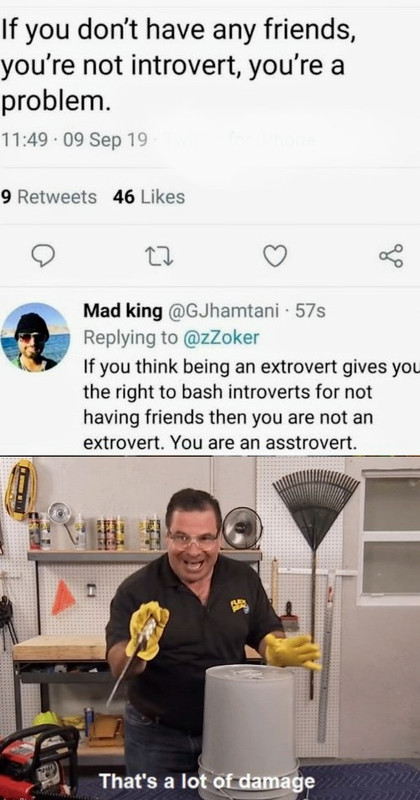Open the Mad king display name
Screen dimensions: 420x800
click(x=122, y=311)
